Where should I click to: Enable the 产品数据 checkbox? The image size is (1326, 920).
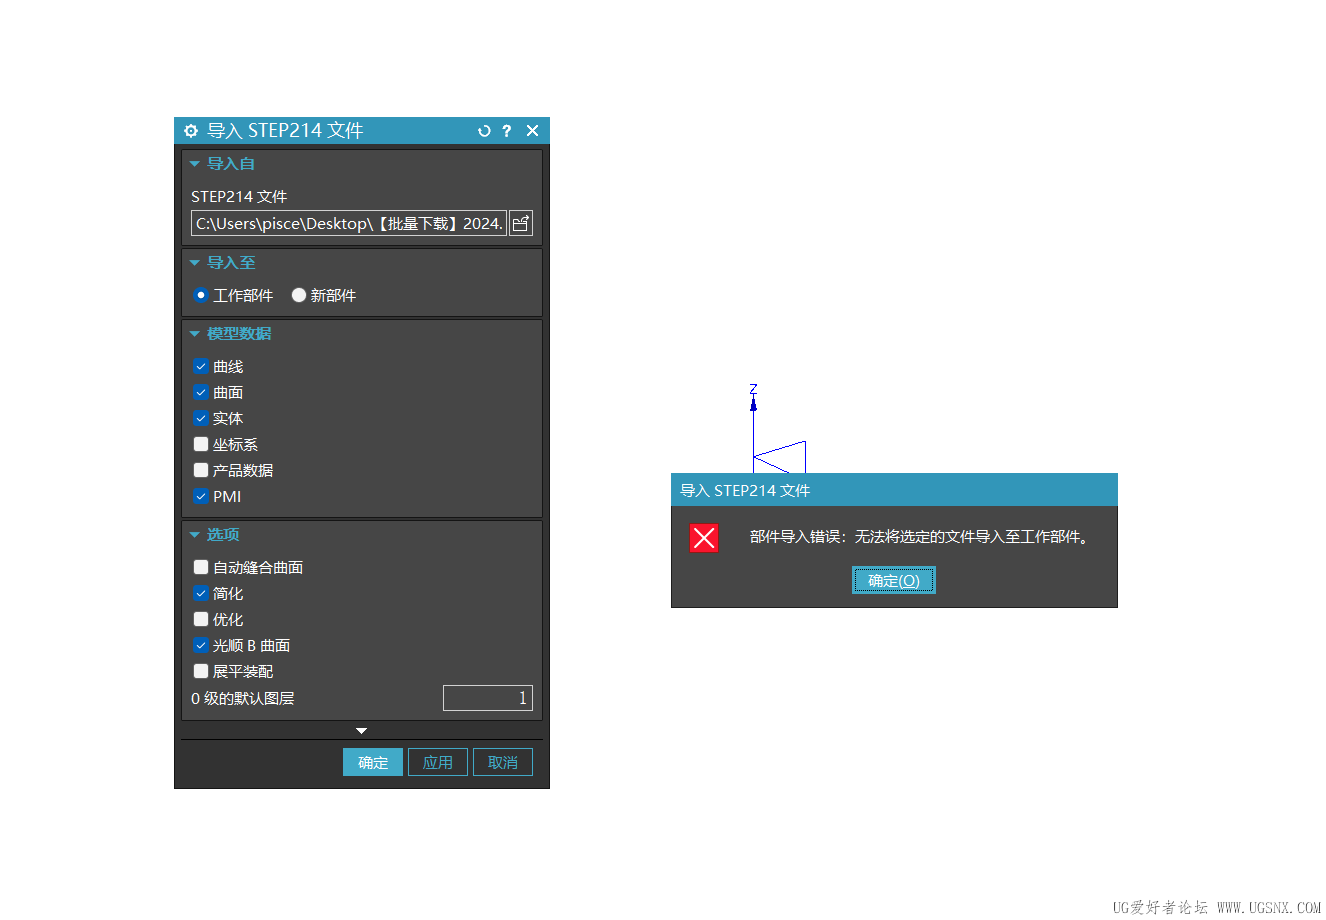[x=201, y=470]
